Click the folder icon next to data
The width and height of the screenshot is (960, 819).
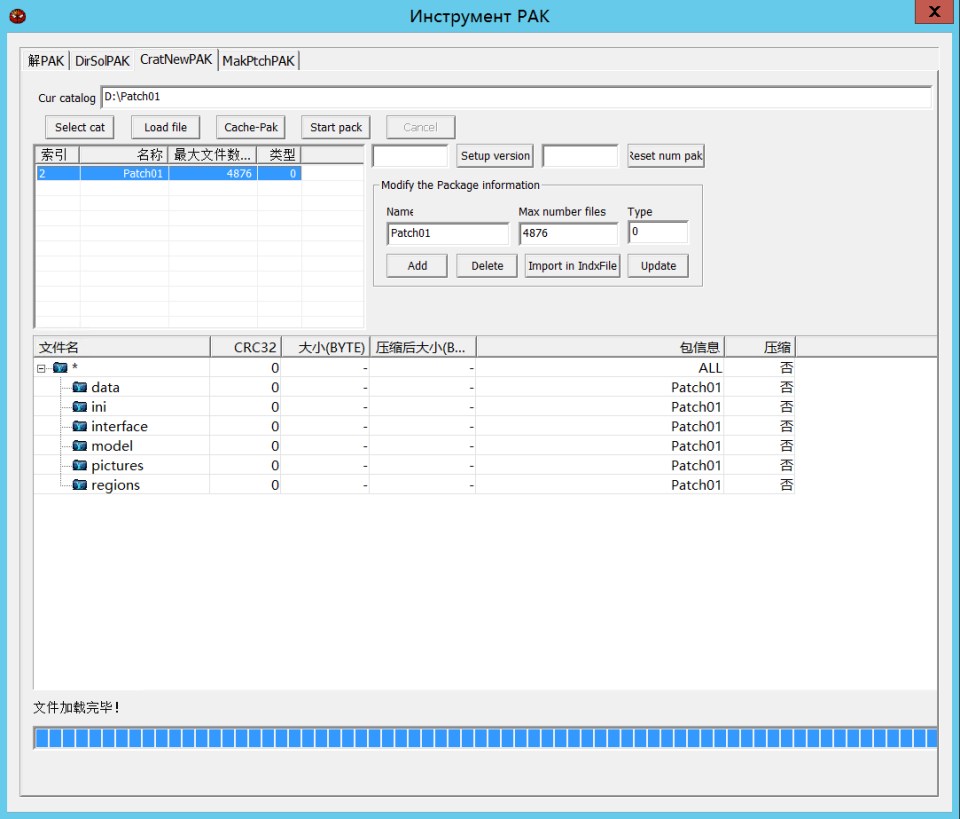coord(80,387)
